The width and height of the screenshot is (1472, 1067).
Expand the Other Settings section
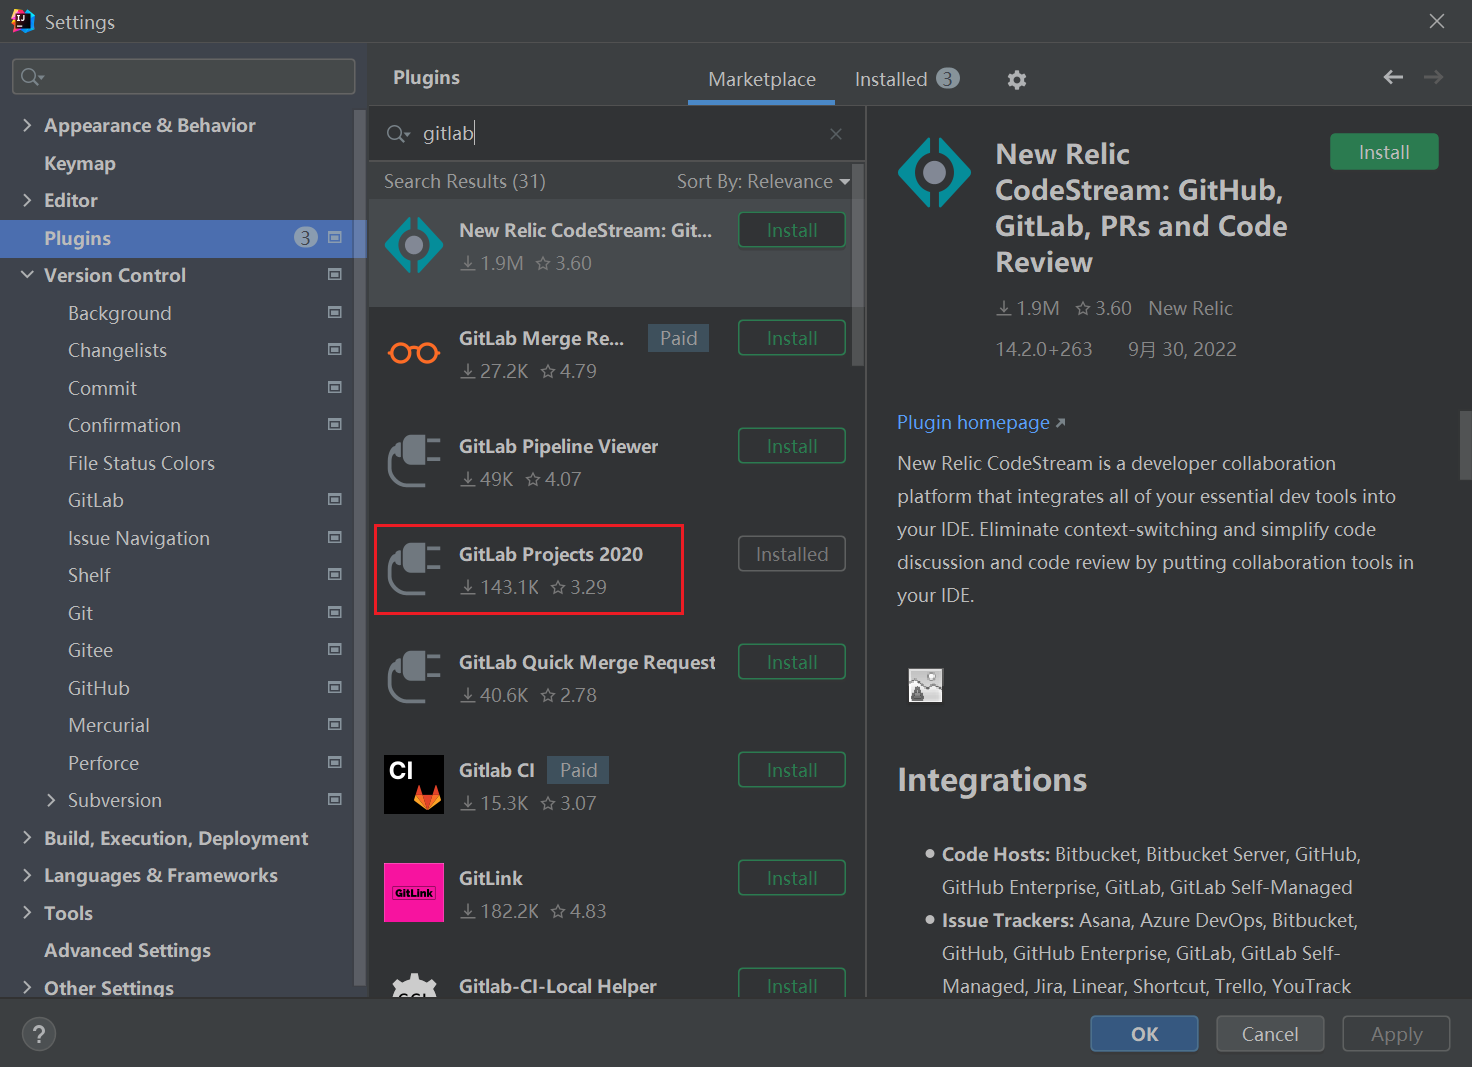click(x=27, y=988)
